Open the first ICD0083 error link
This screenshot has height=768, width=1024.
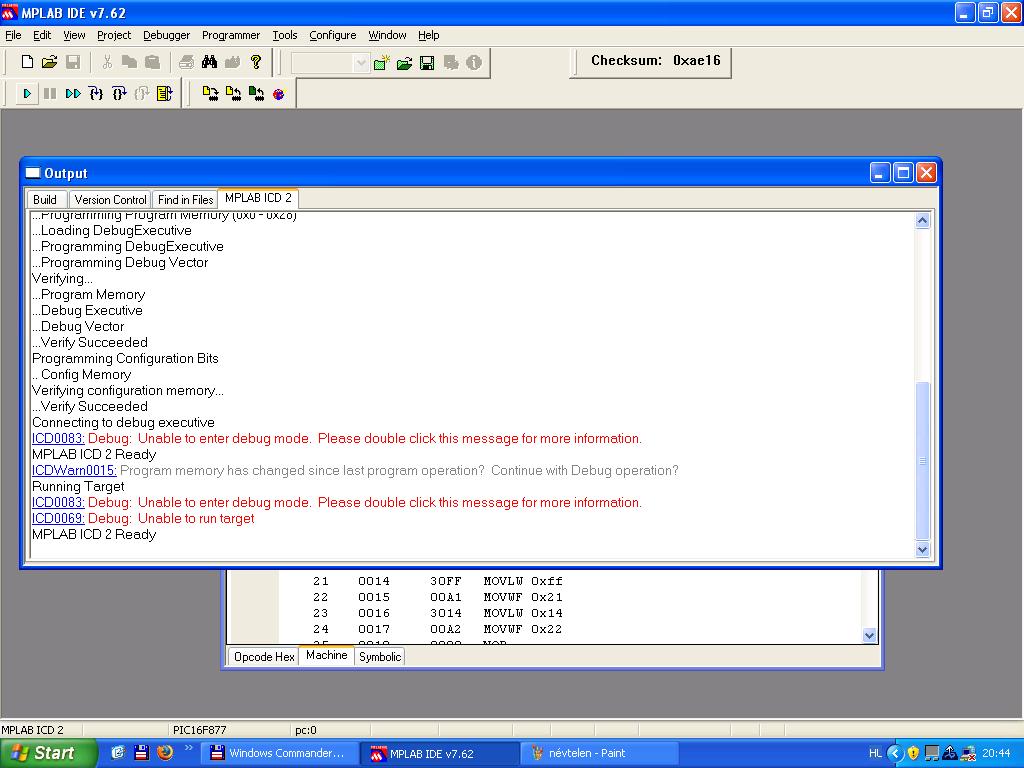pyautogui.click(x=58, y=439)
